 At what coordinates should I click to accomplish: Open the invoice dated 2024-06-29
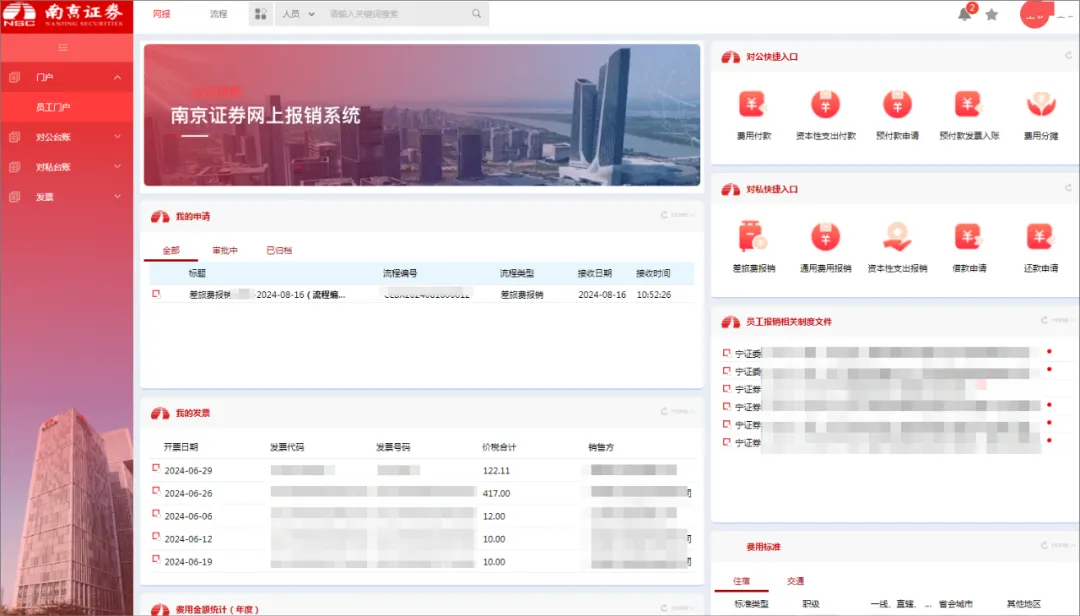coord(422,471)
